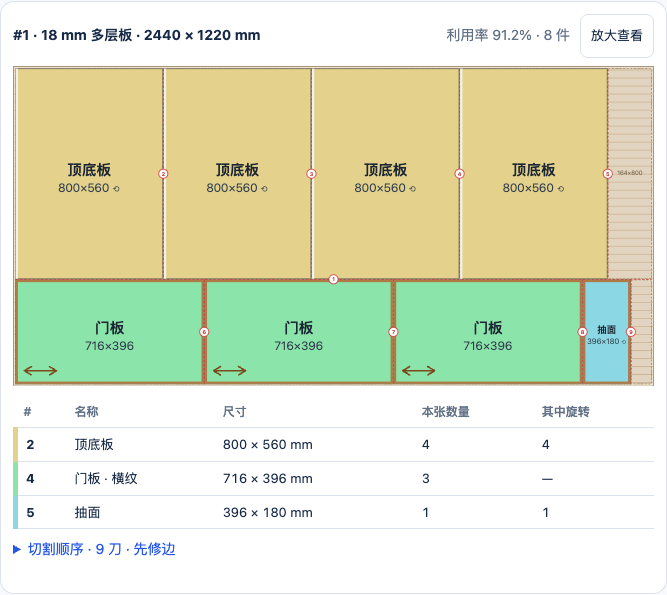The height and width of the screenshot is (595, 667).
Task: Click blue color bar of the 抽面 table row
Action: 15,512
